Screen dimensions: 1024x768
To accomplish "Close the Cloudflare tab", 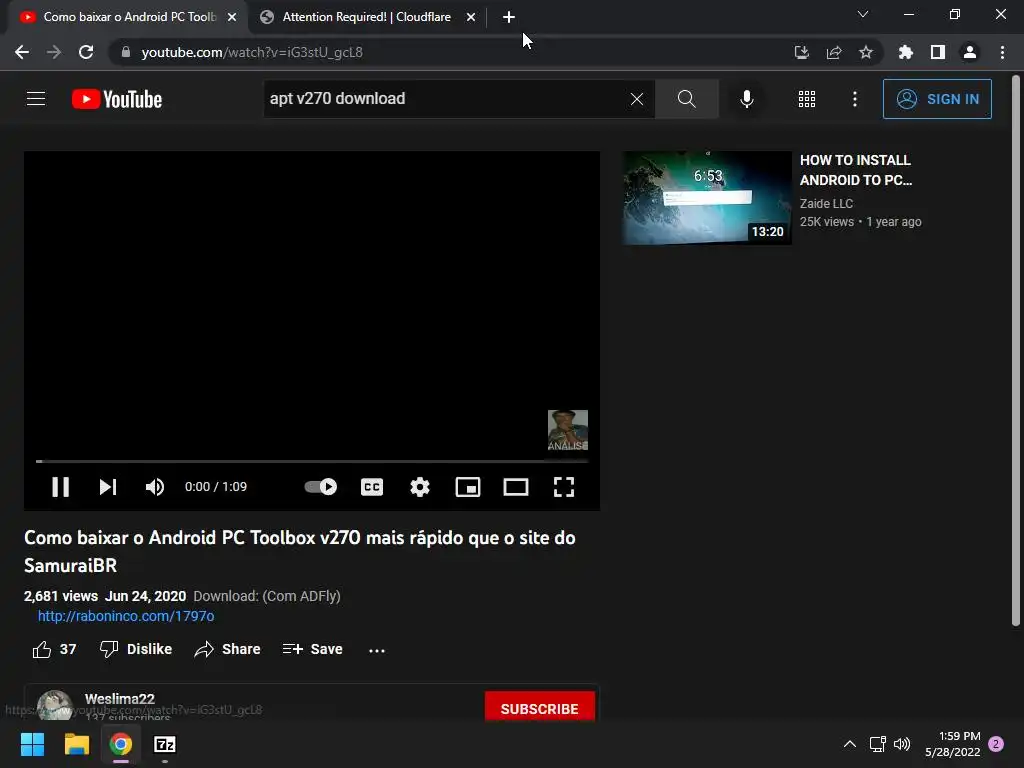I will [x=471, y=18].
